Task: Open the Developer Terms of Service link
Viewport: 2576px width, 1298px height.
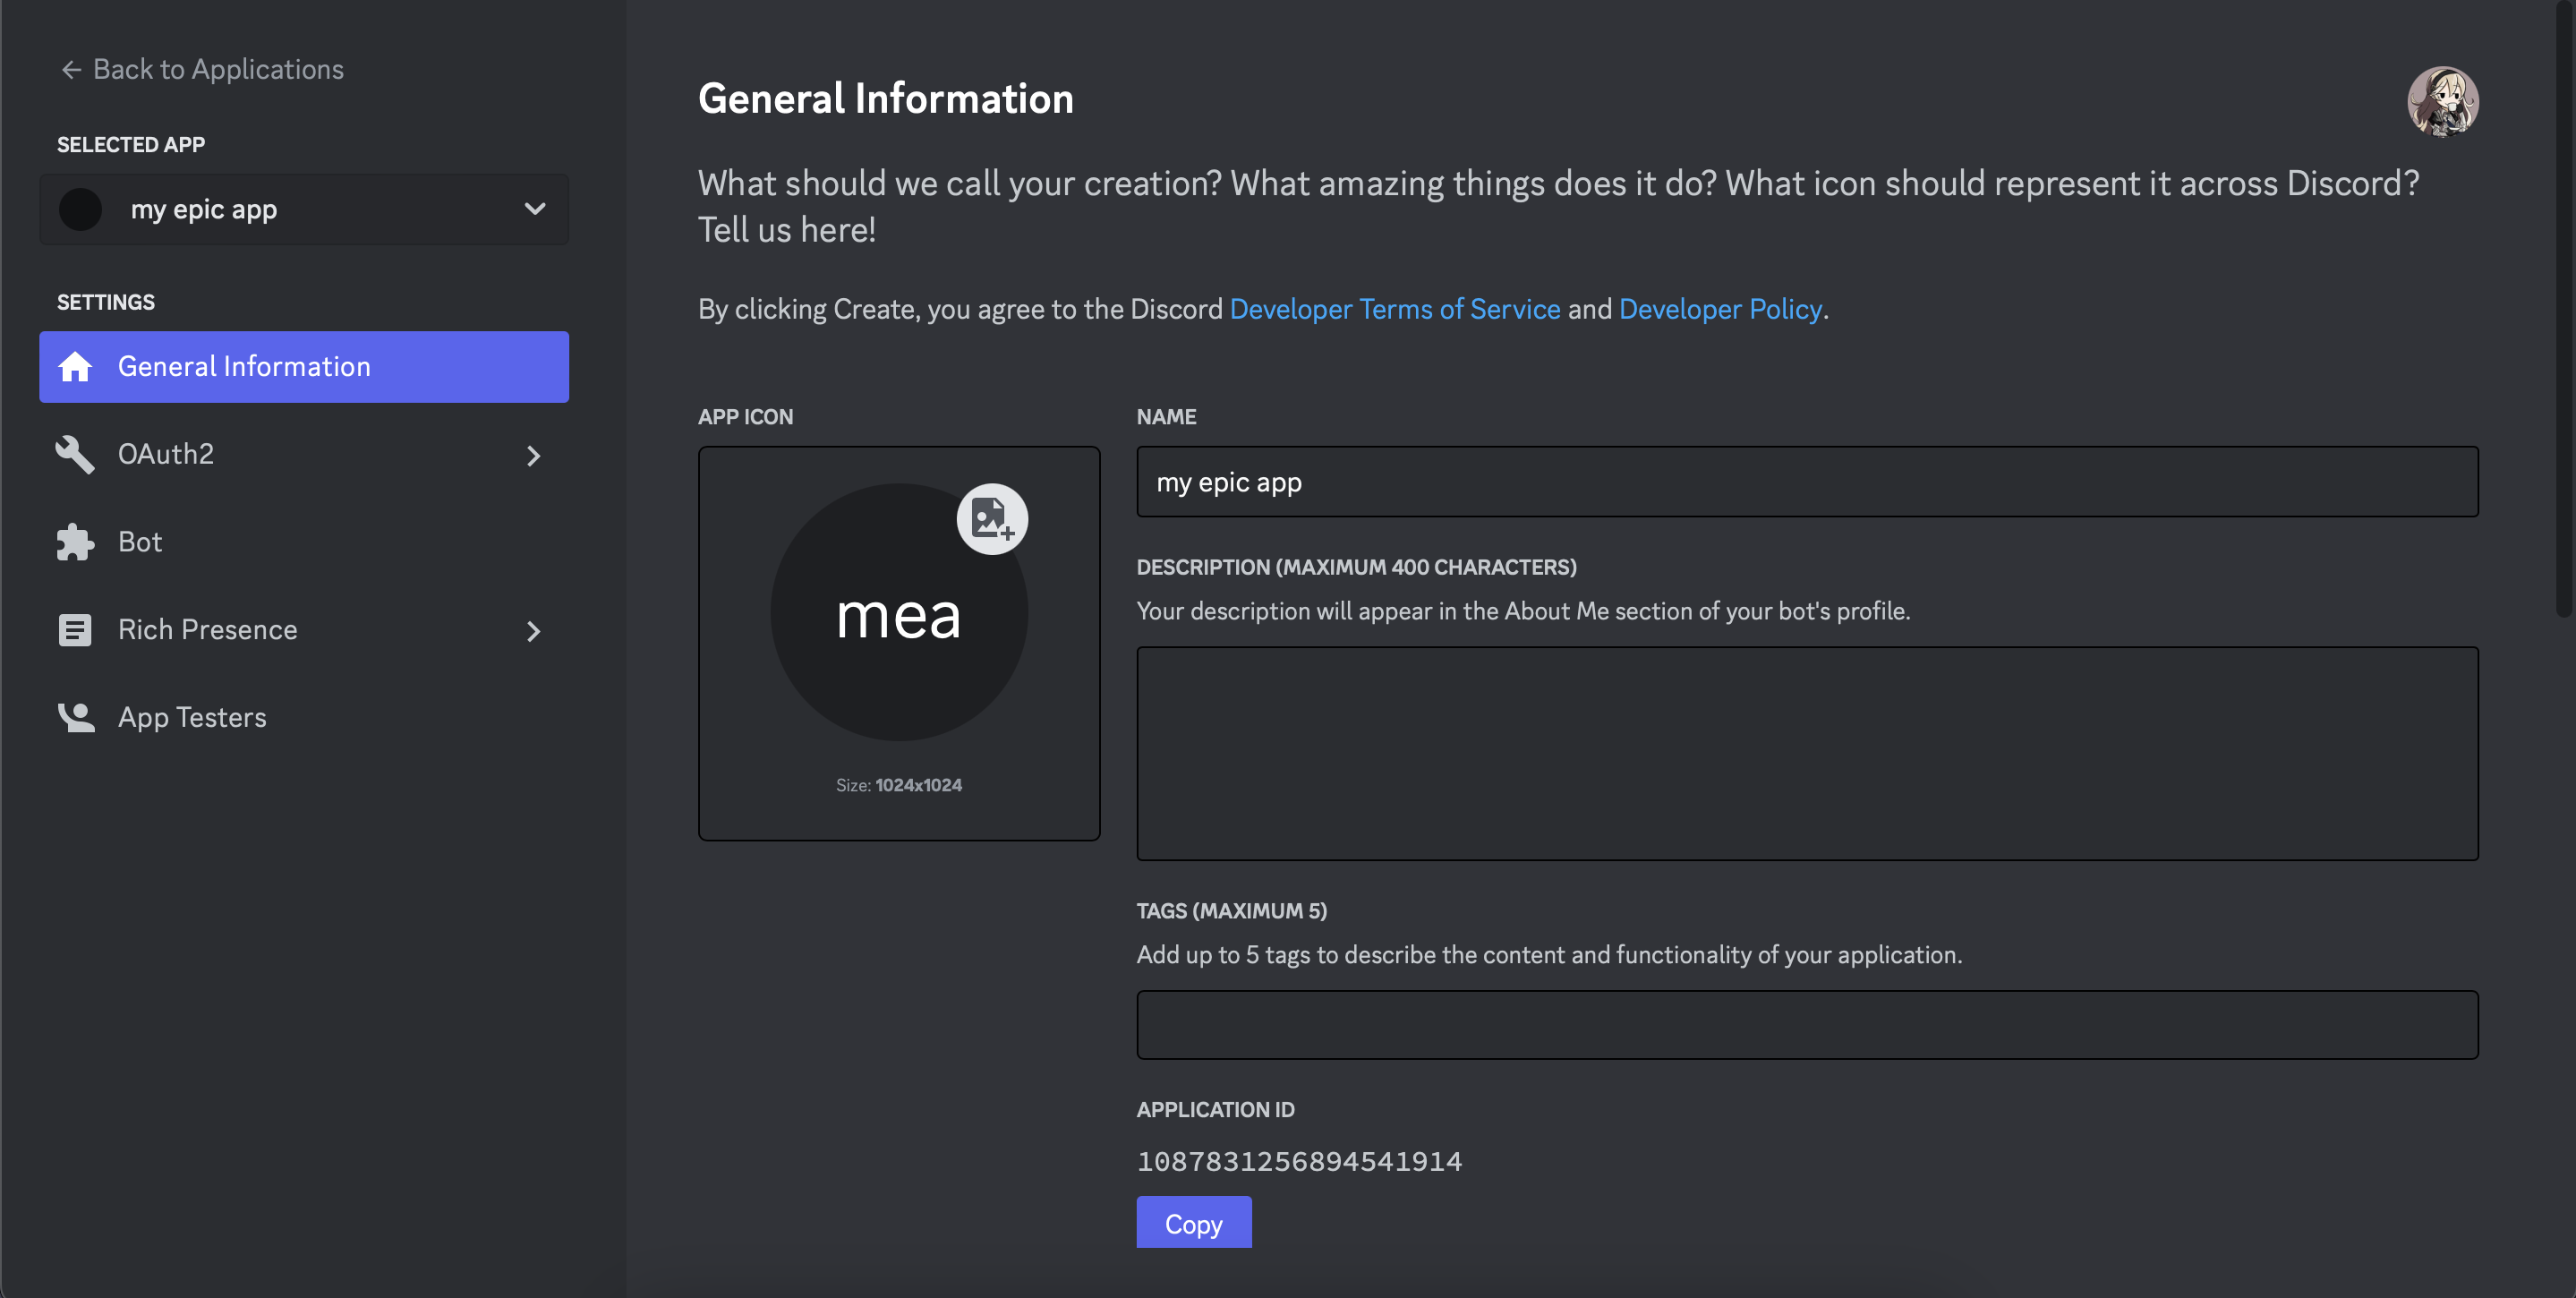Action: [x=1394, y=309]
